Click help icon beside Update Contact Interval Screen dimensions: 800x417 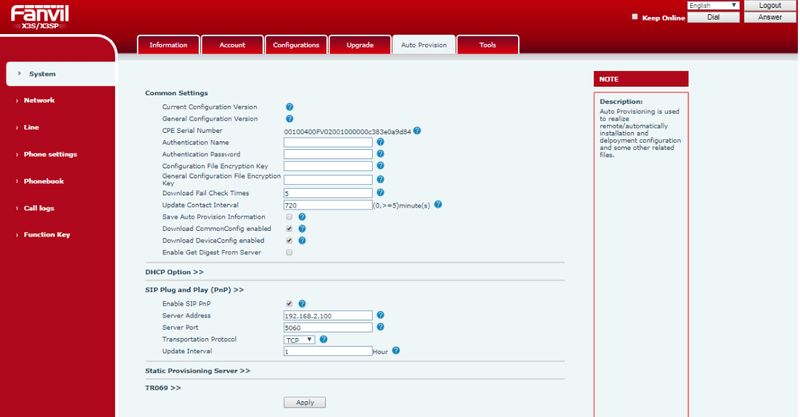click(x=438, y=204)
